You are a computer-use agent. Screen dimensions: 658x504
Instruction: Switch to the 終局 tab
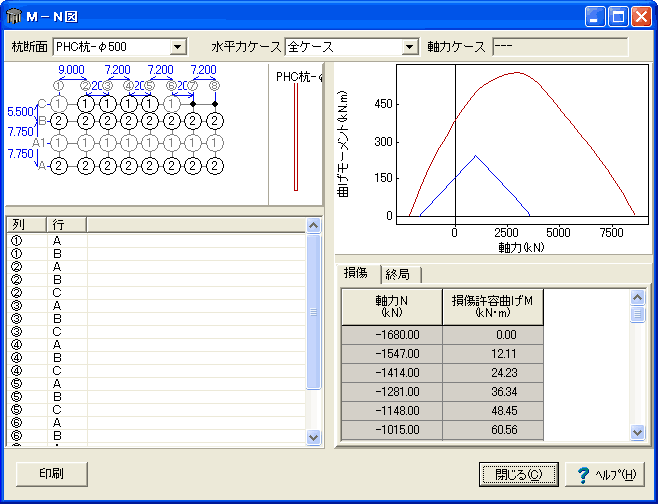pos(400,275)
